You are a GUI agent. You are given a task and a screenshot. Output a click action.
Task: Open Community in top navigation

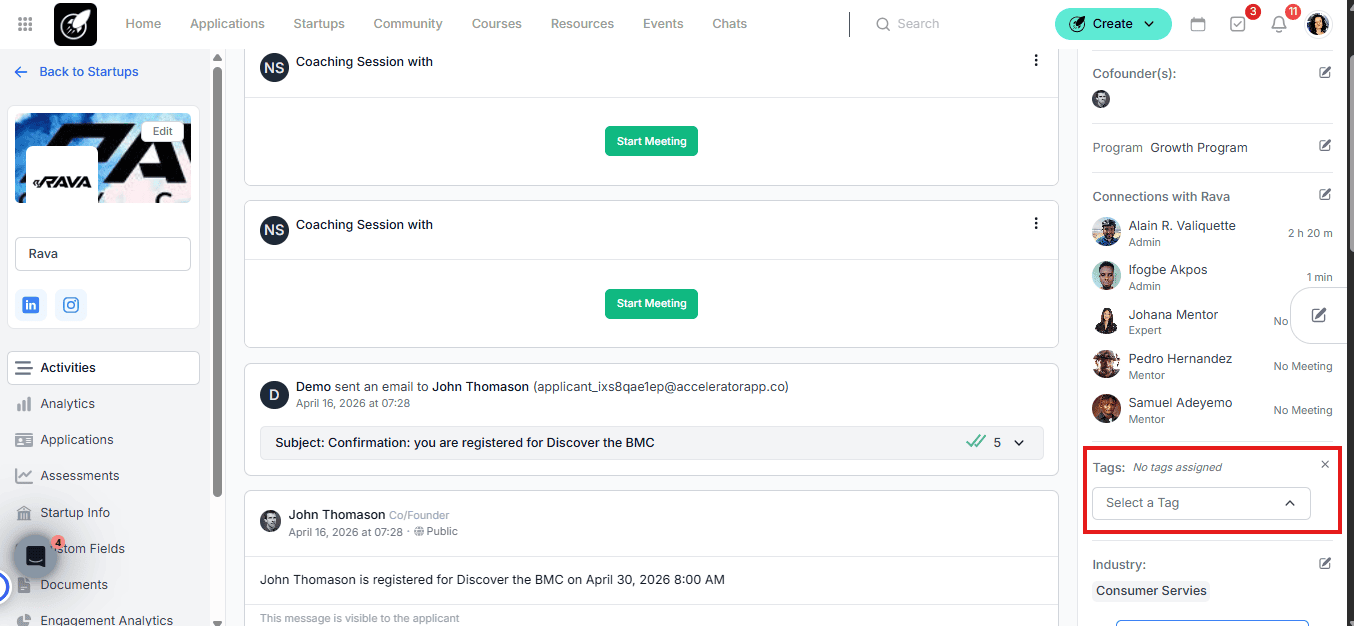pyautogui.click(x=408, y=24)
